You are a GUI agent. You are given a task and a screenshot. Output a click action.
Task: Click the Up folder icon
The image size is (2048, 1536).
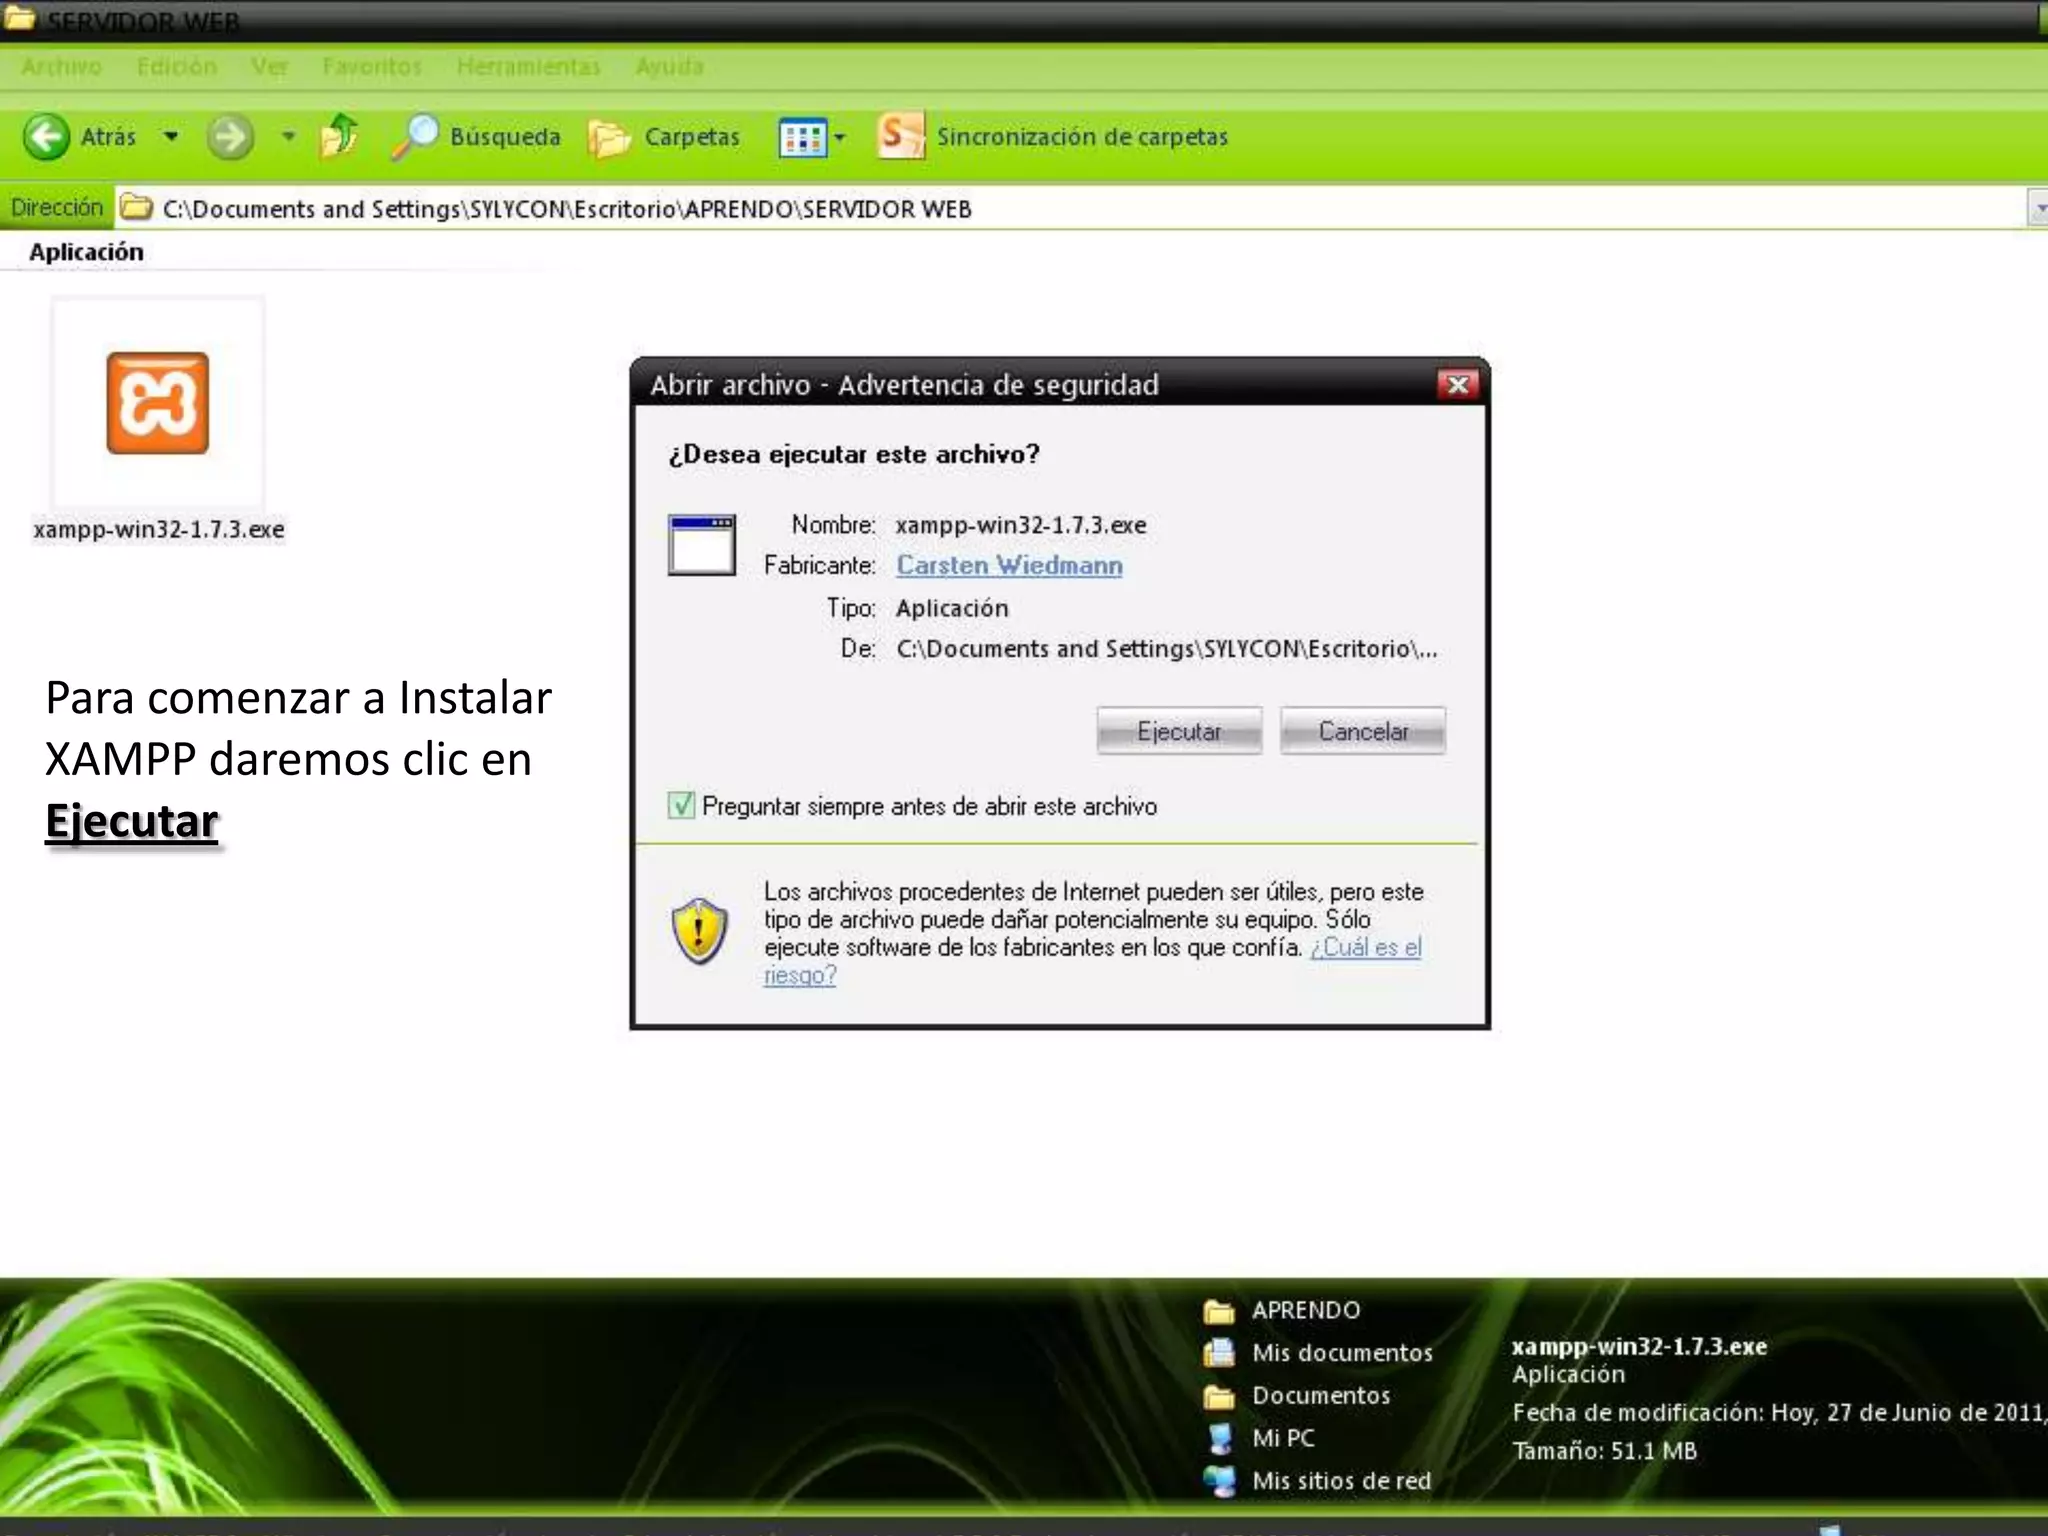(x=339, y=136)
